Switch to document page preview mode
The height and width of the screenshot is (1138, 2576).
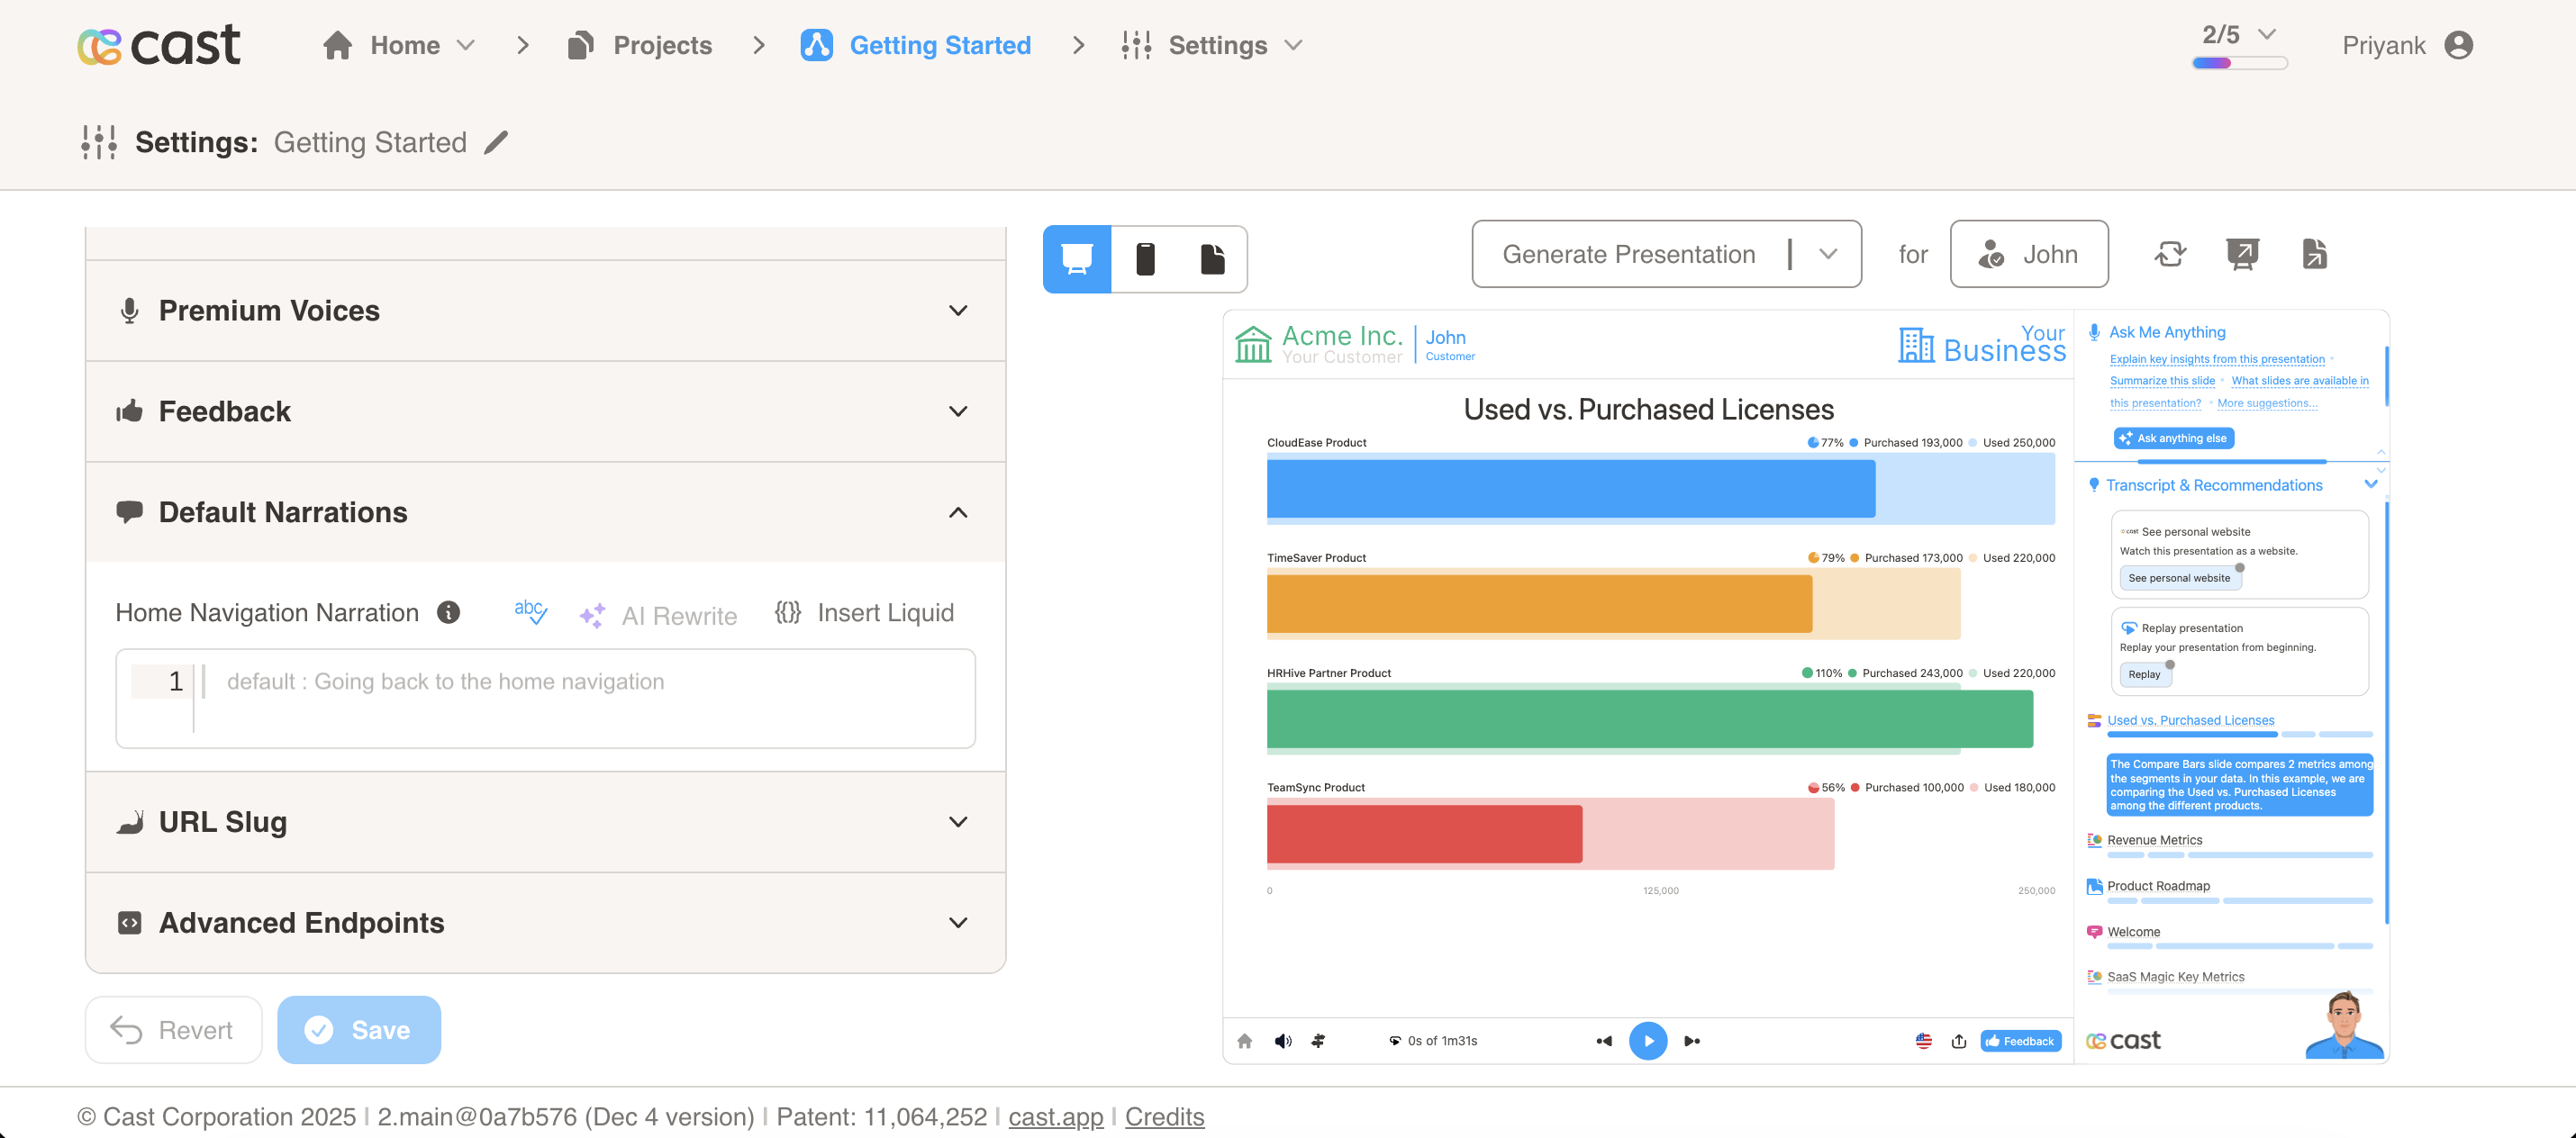pyautogui.click(x=1212, y=259)
